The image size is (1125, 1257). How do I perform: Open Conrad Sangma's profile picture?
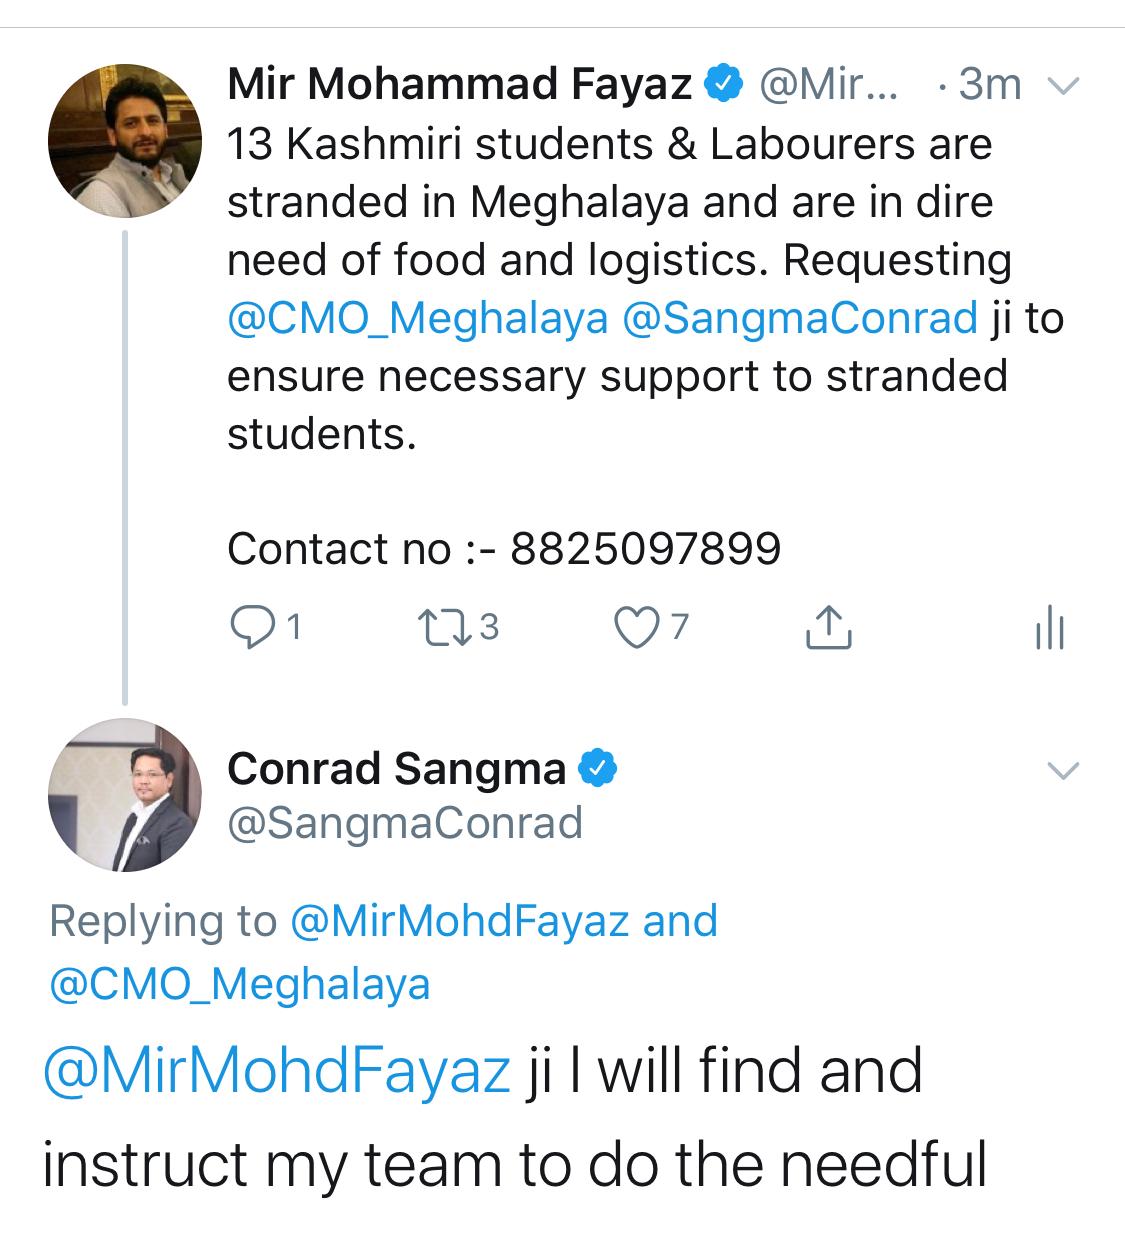click(125, 795)
